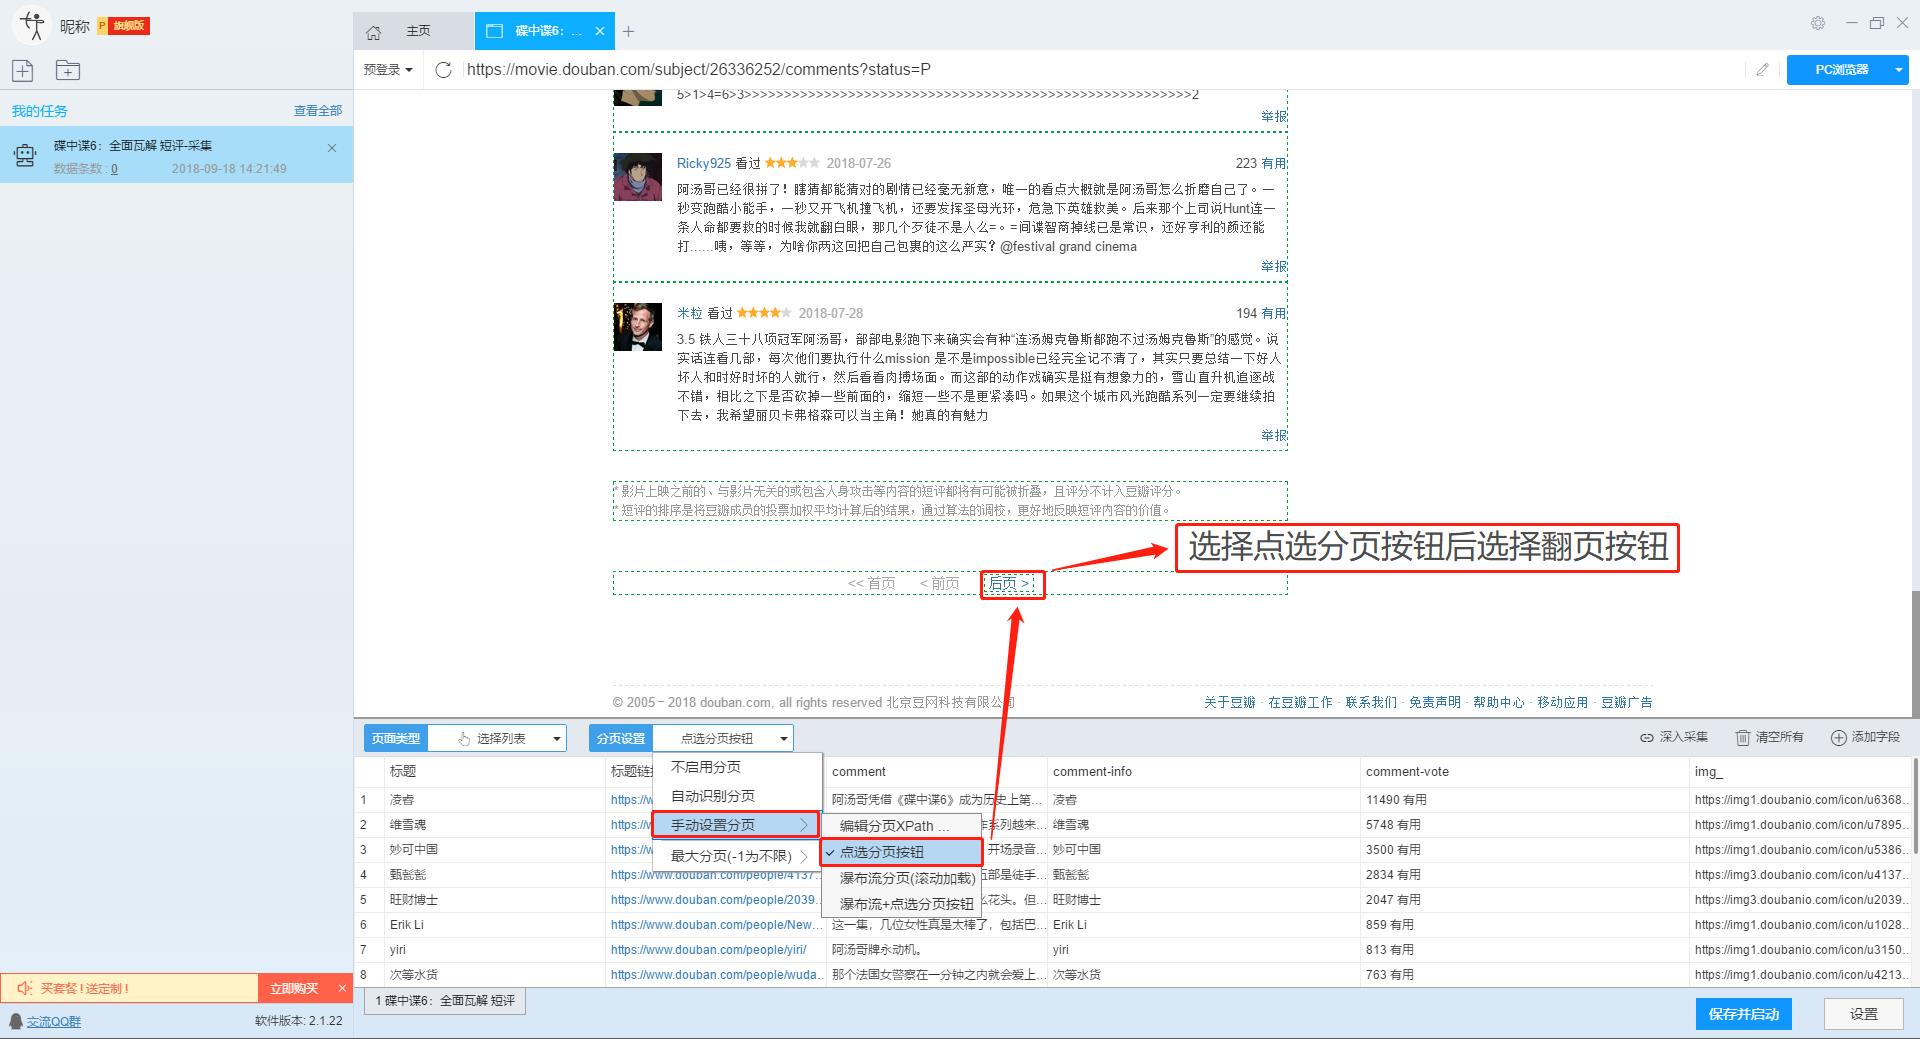Image resolution: width=1920 pixels, height=1039 pixels.
Task: Click 223 有用 vote count
Action: click(1261, 163)
